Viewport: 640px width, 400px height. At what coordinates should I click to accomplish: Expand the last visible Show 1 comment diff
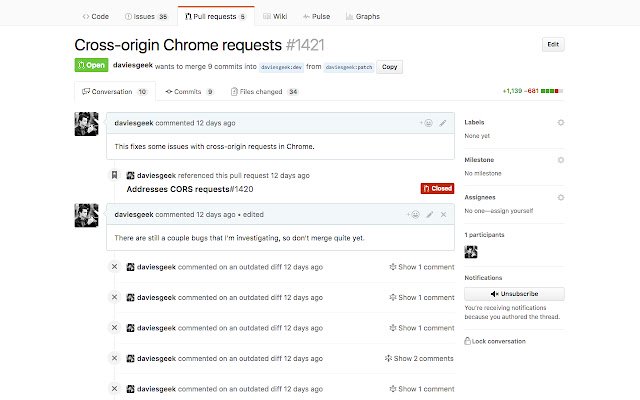point(422,389)
